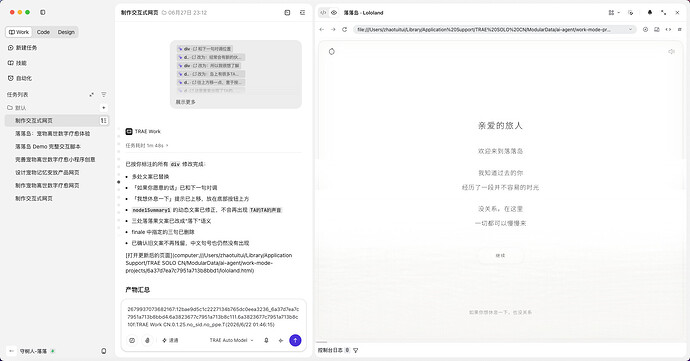Screen dimensions: 690x361
Task: Open the updated lololand.html page link
Action: point(209,263)
